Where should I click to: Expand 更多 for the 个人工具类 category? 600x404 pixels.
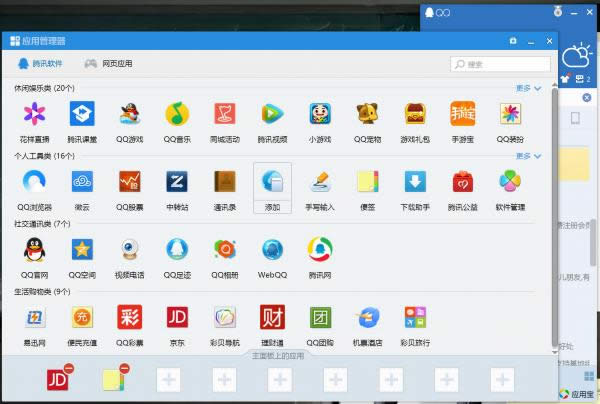(x=528, y=156)
